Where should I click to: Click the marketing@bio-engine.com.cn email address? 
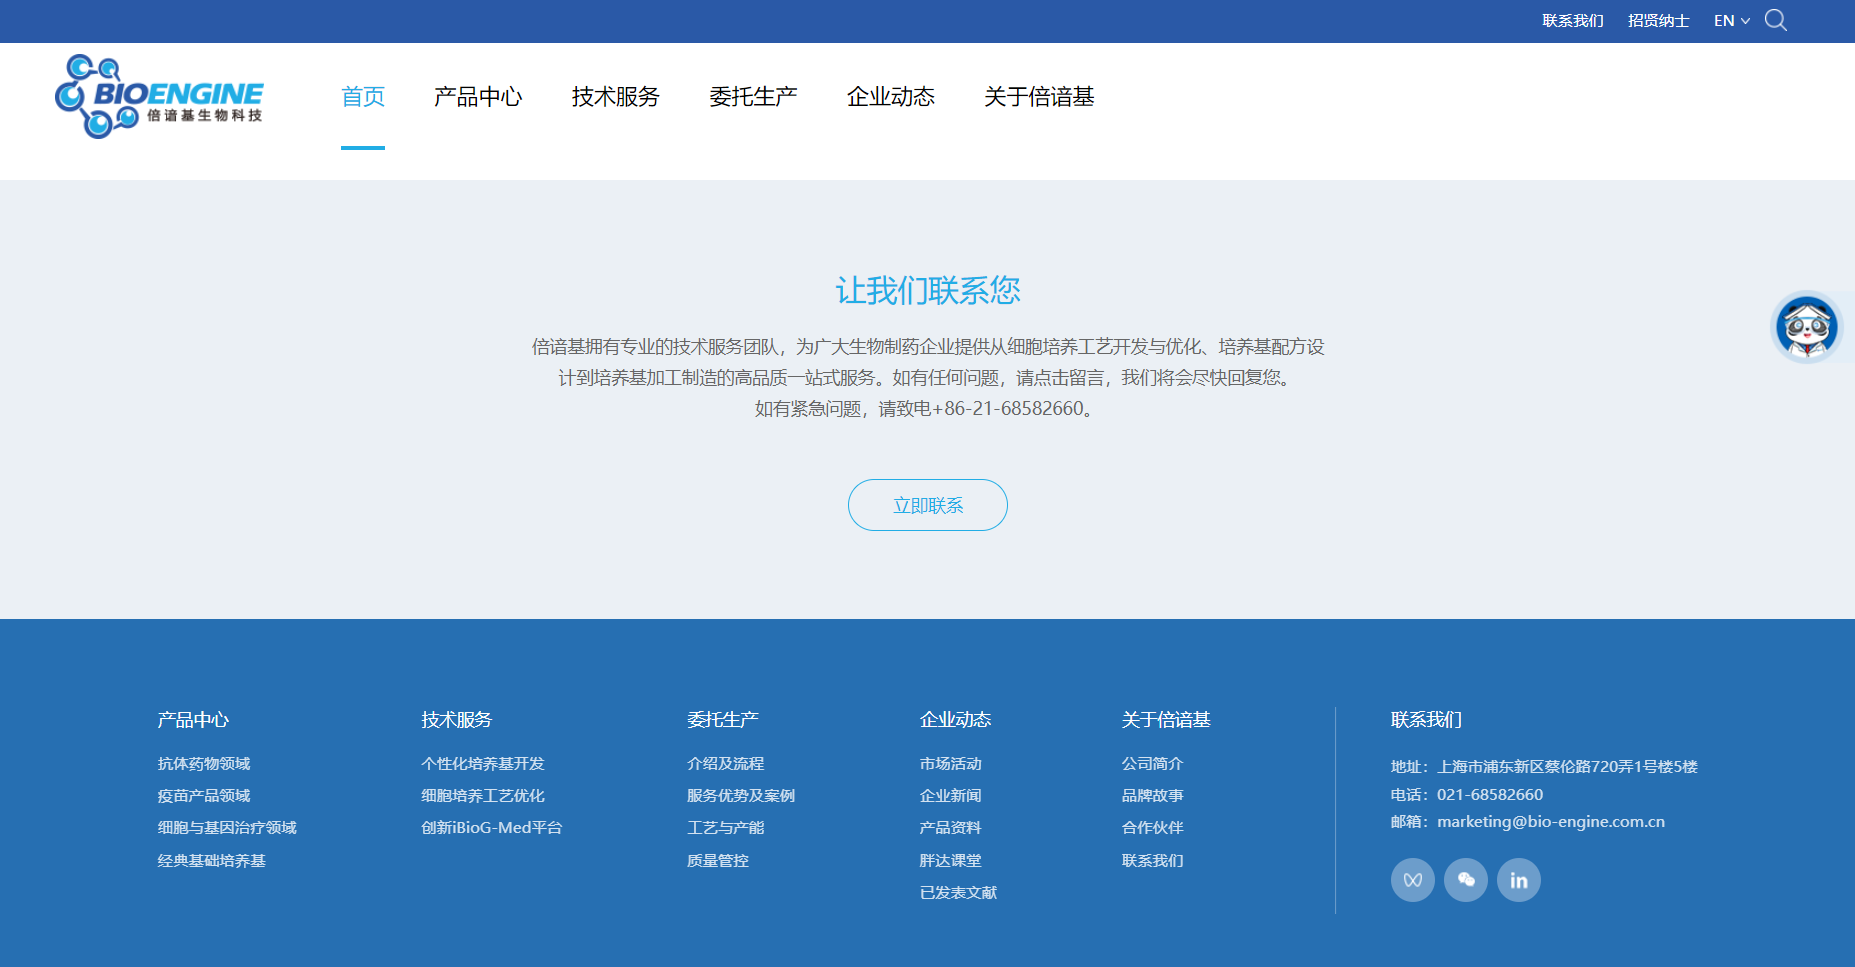(x=1550, y=822)
